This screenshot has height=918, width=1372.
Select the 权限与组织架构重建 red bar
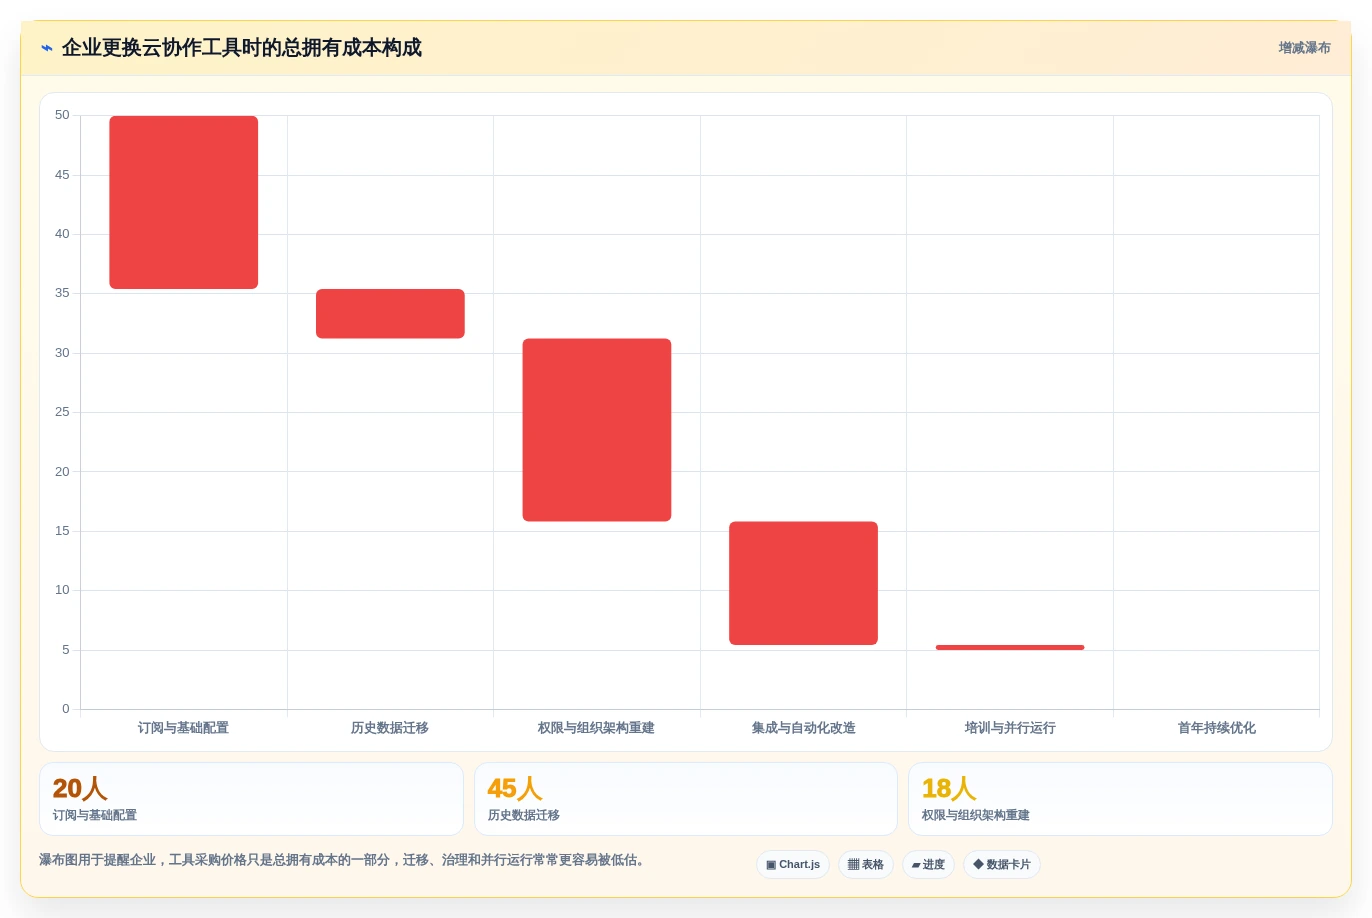click(597, 430)
